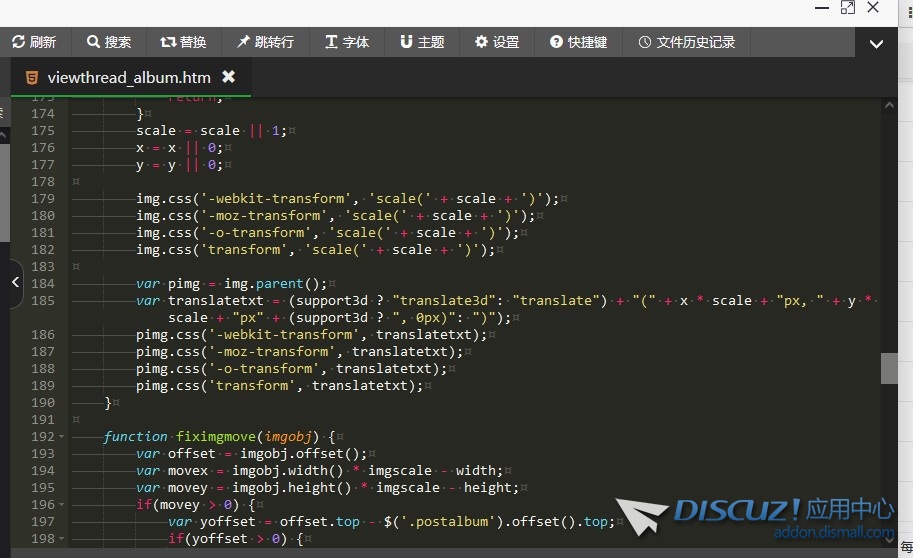Click the 快捷键 toolbar label
Screen dimensions: 913x558
[587, 42]
